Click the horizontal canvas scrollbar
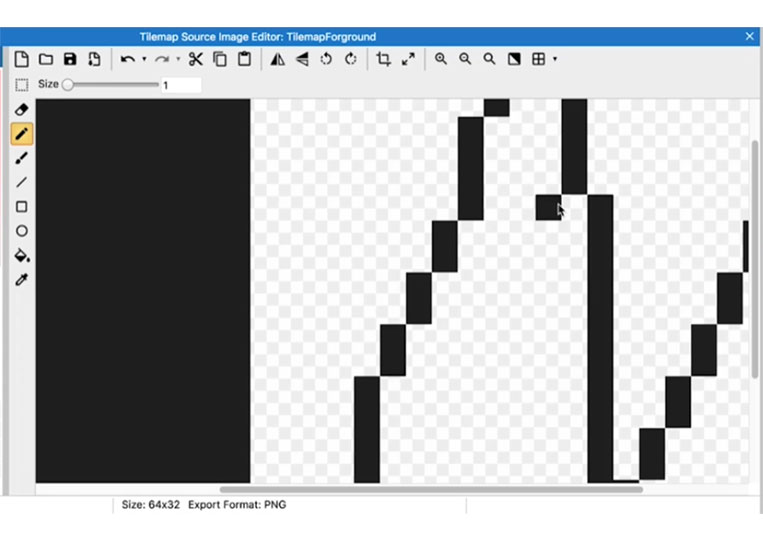 click(431, 489)
